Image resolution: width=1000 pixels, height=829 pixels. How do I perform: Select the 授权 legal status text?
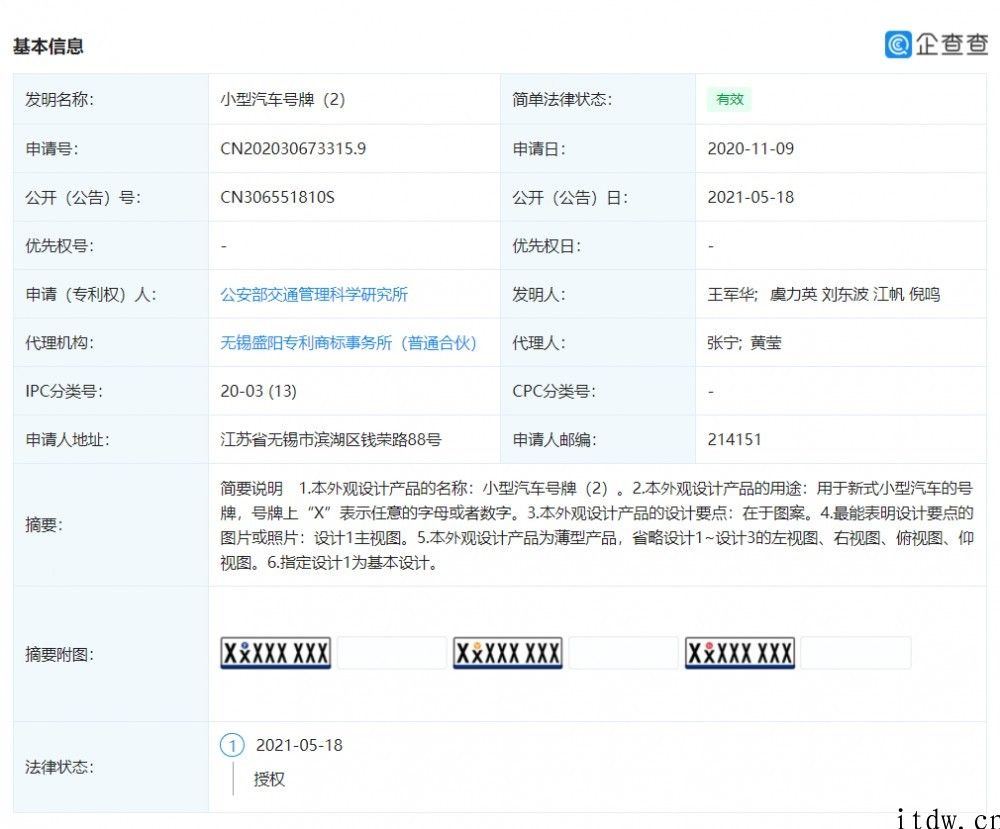pyautogui.click(x=269, y=779)
